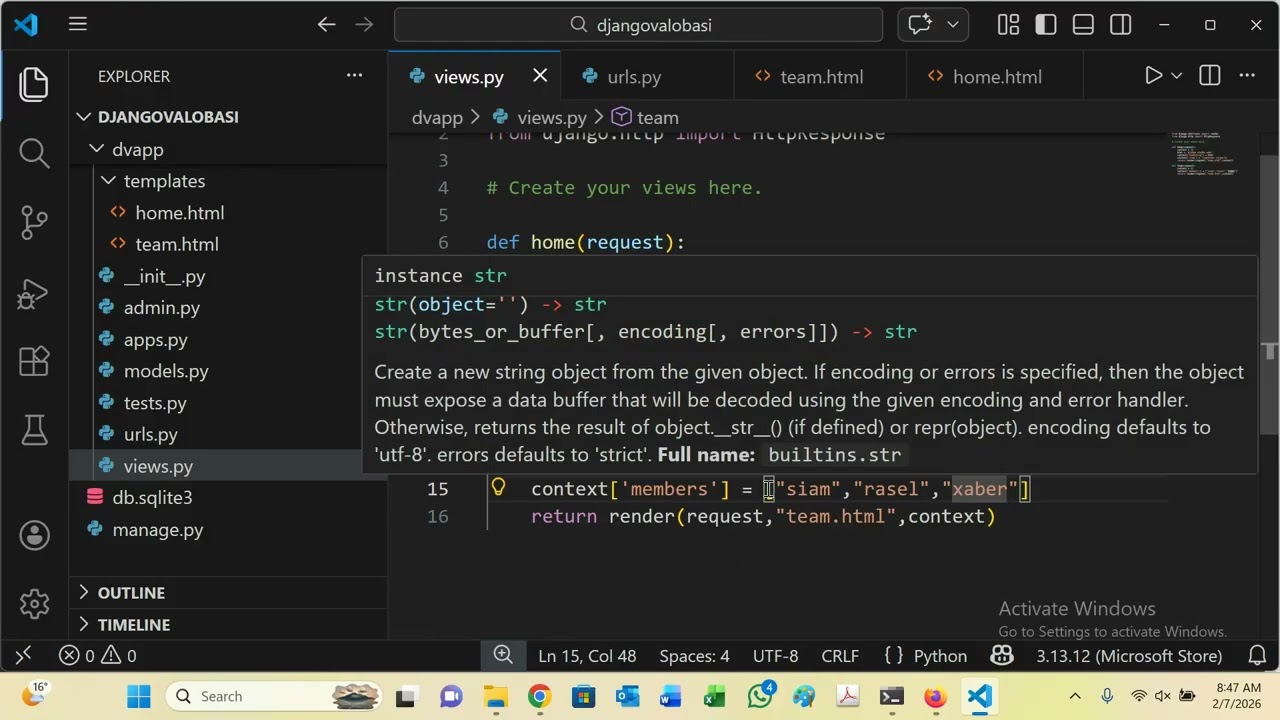Split the editor to the right
The image size is (1280, 720).
point(1210,76)
